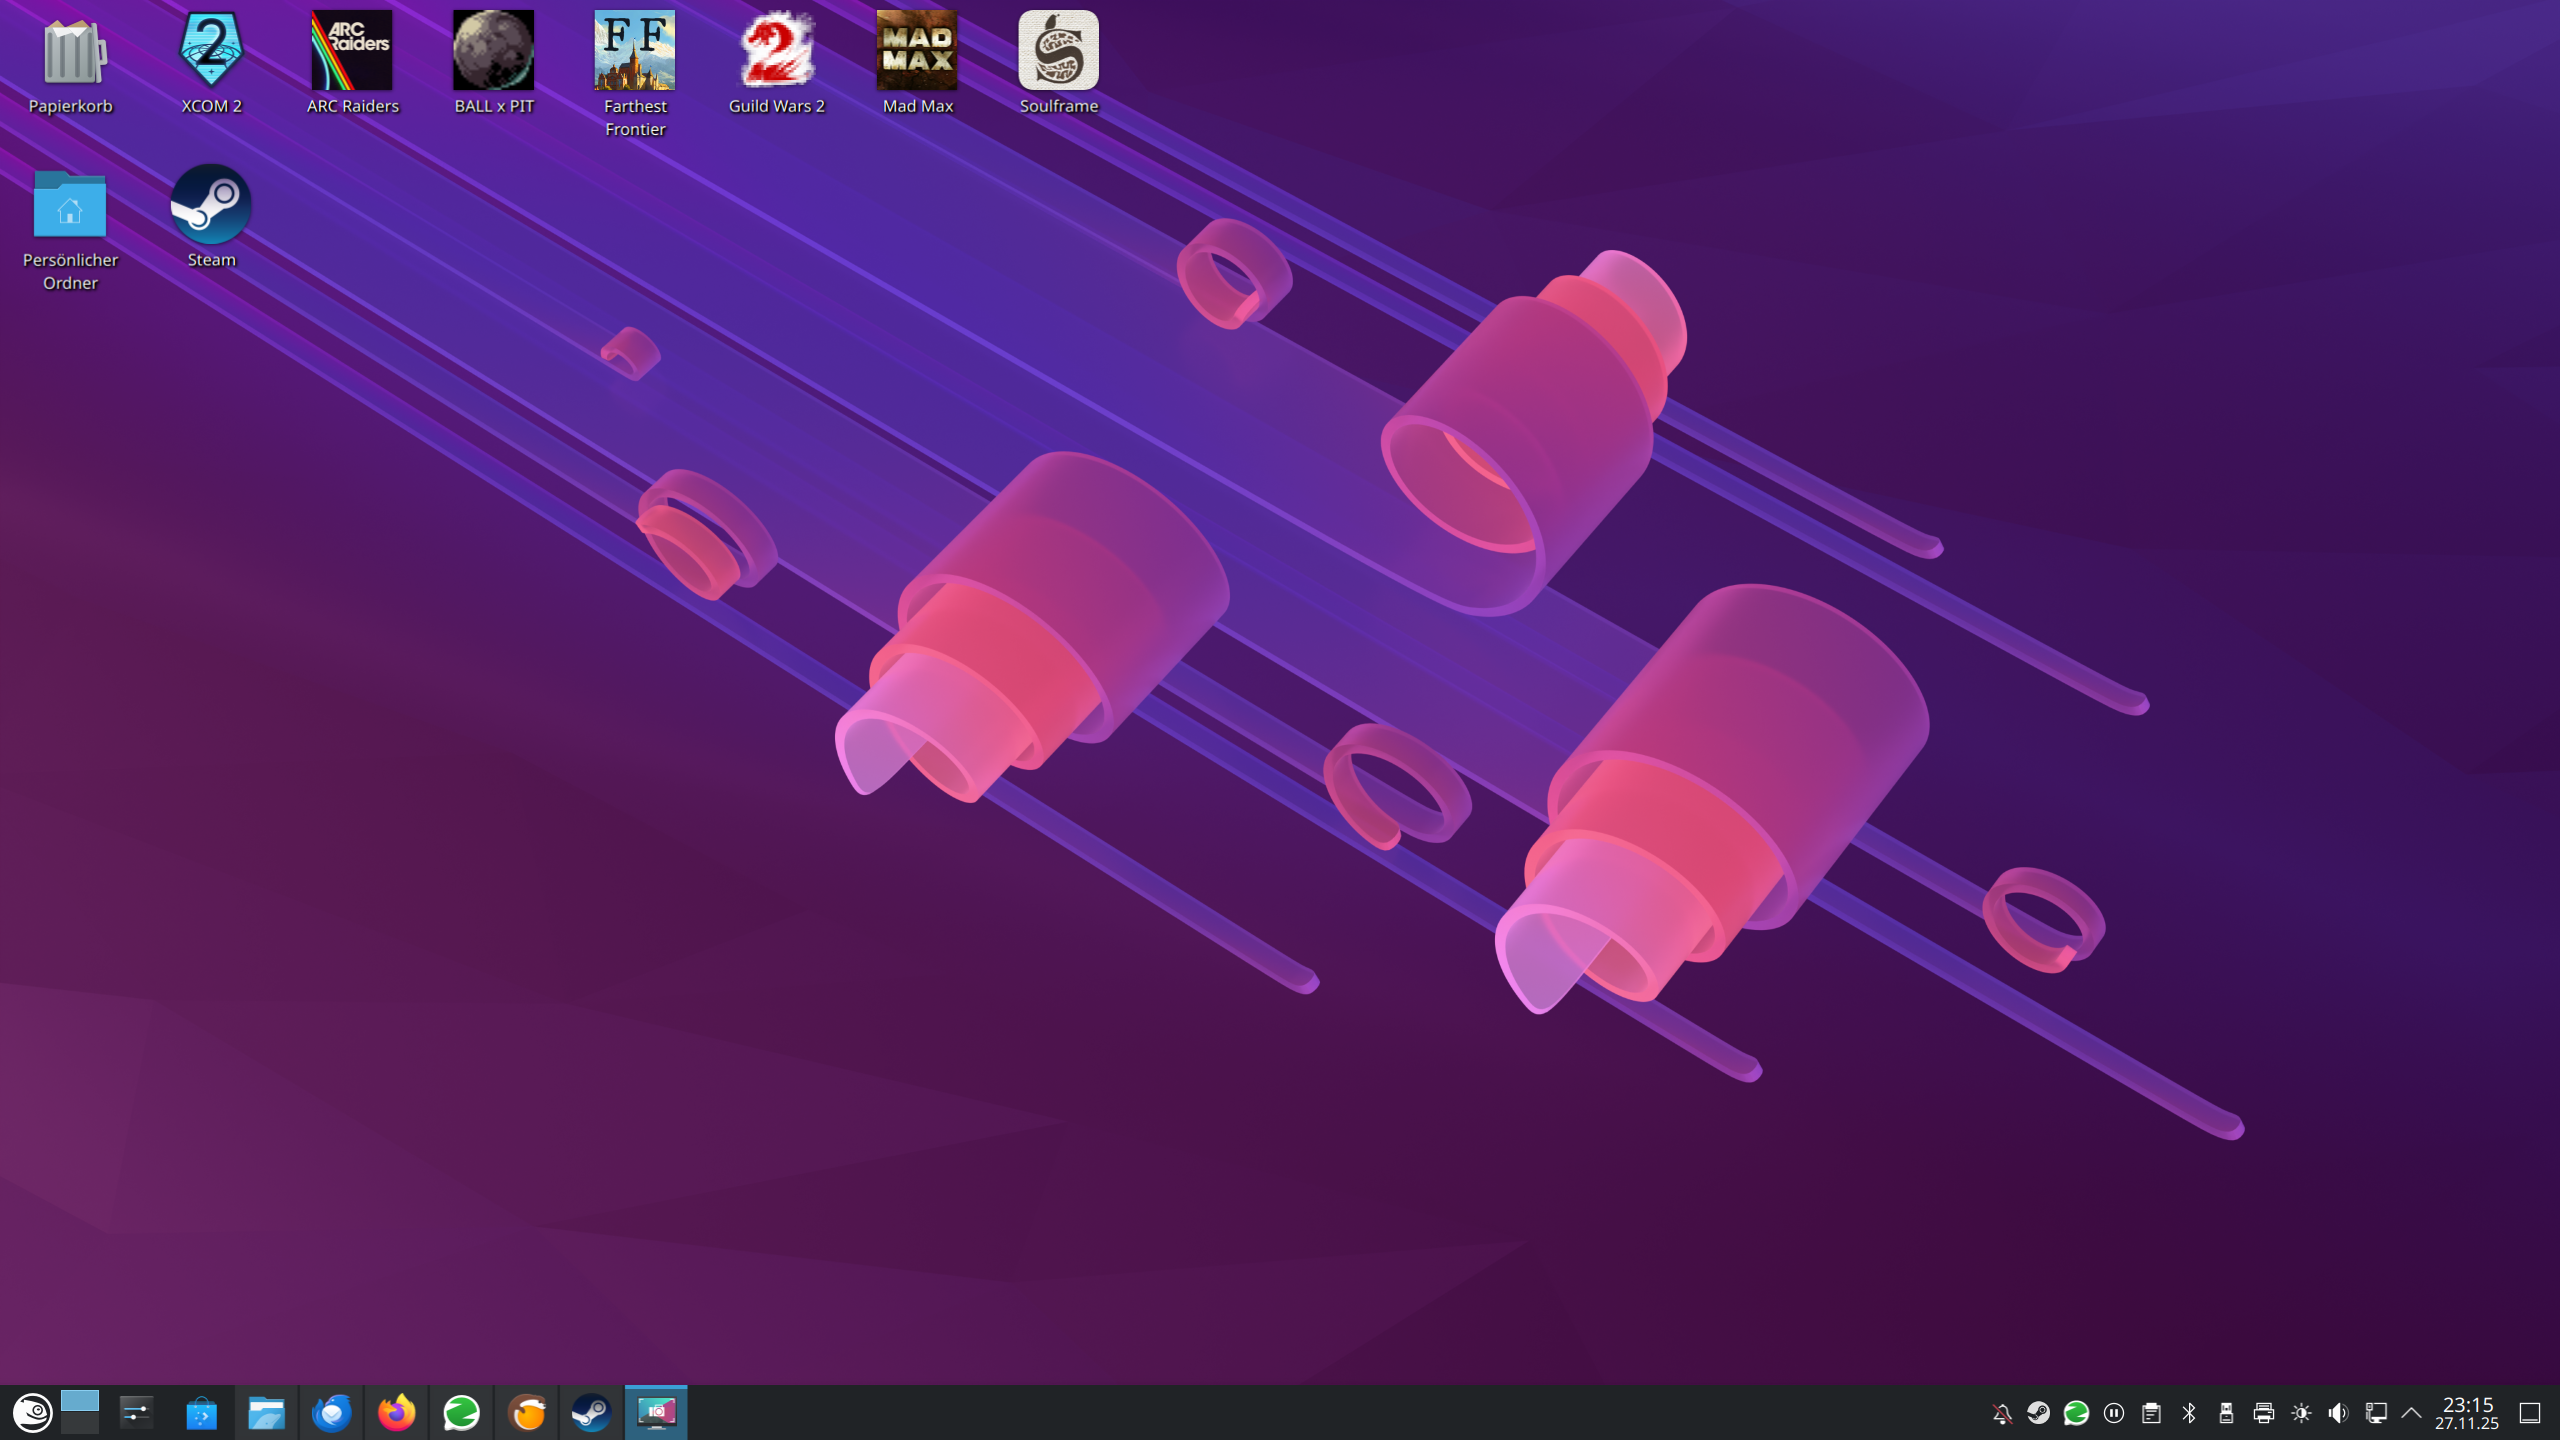Switch to the second virtual desktop pager

[80, 1424]
